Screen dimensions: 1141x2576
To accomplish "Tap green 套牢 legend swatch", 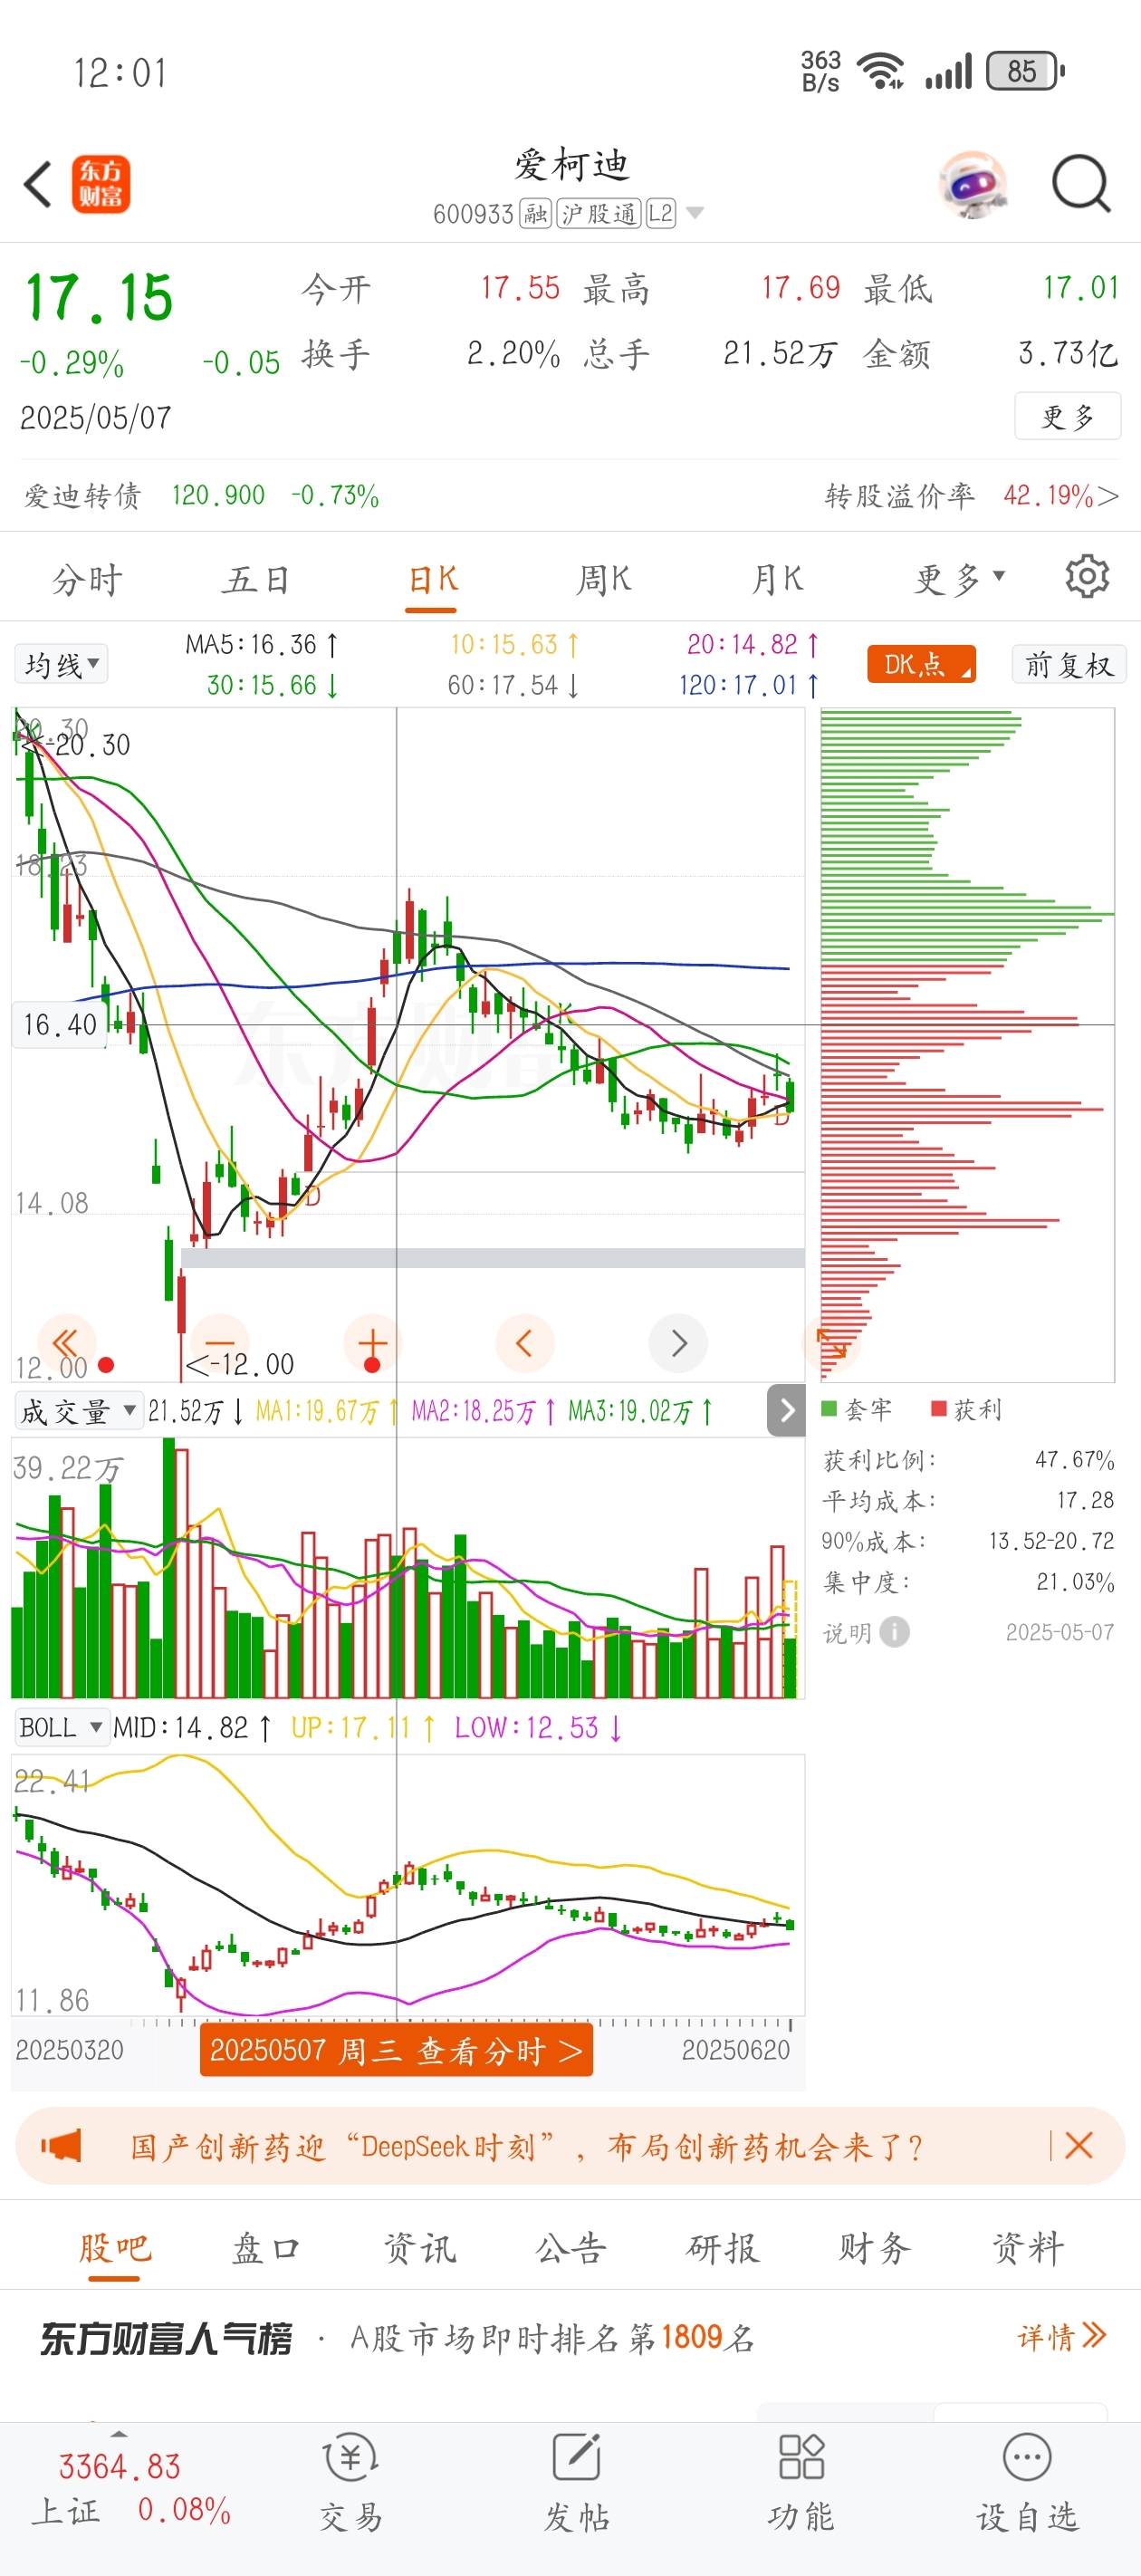I will click(829, 1408).
